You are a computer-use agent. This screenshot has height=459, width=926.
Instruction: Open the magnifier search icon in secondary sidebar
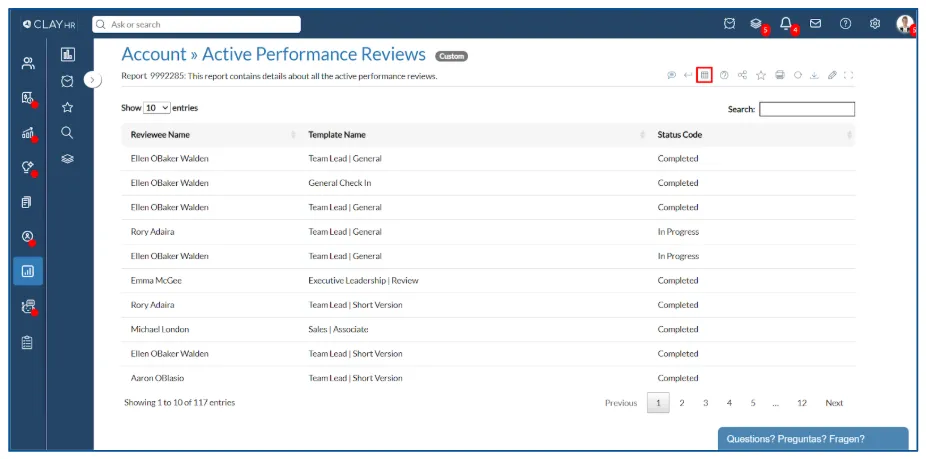pyautogui.click(x=68, y=133)
